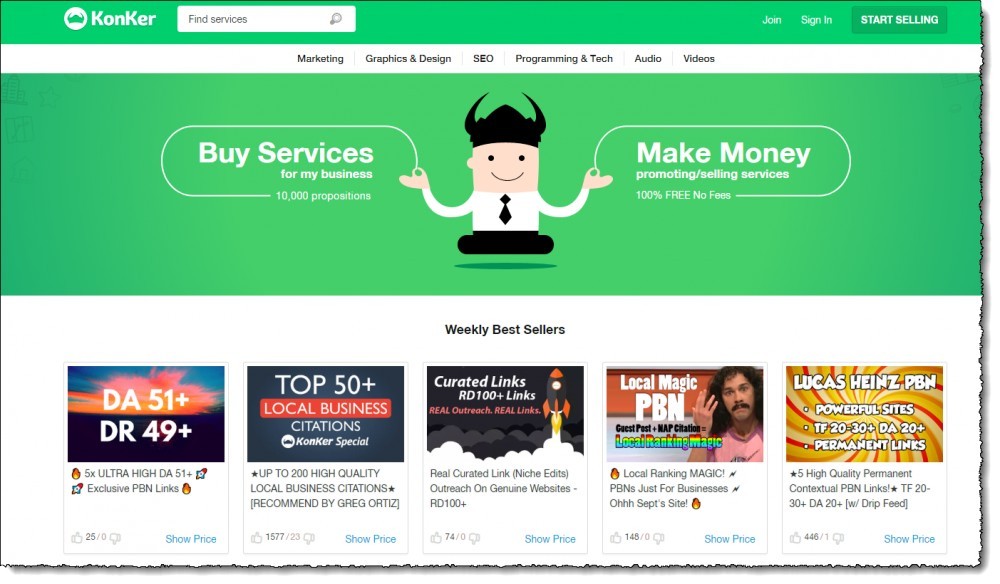
Task: Show Price for Top 50+ Citations
Action: click(371, 539)
